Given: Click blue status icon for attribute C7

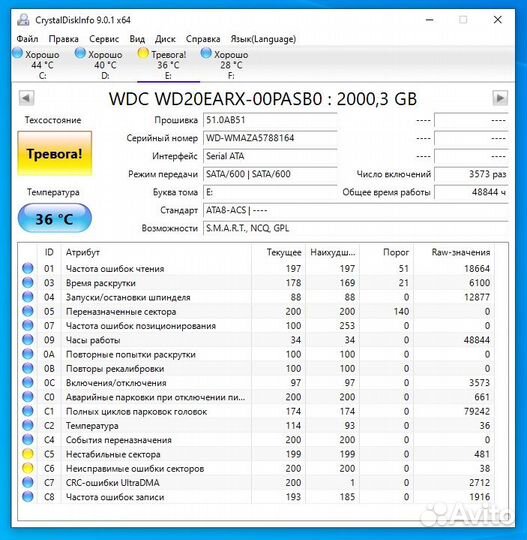Looking at the screenshot, I should coord(28,483).
